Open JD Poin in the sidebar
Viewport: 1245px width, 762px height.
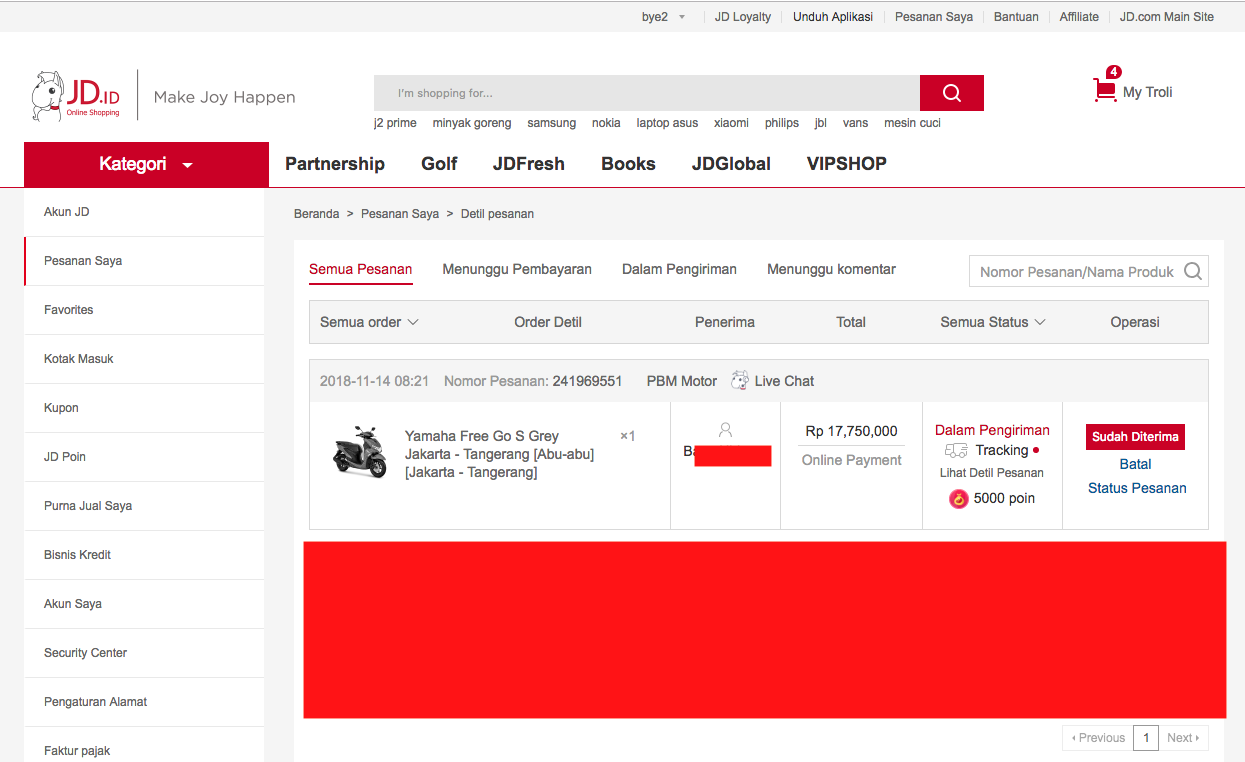click(x=144, y=457)
